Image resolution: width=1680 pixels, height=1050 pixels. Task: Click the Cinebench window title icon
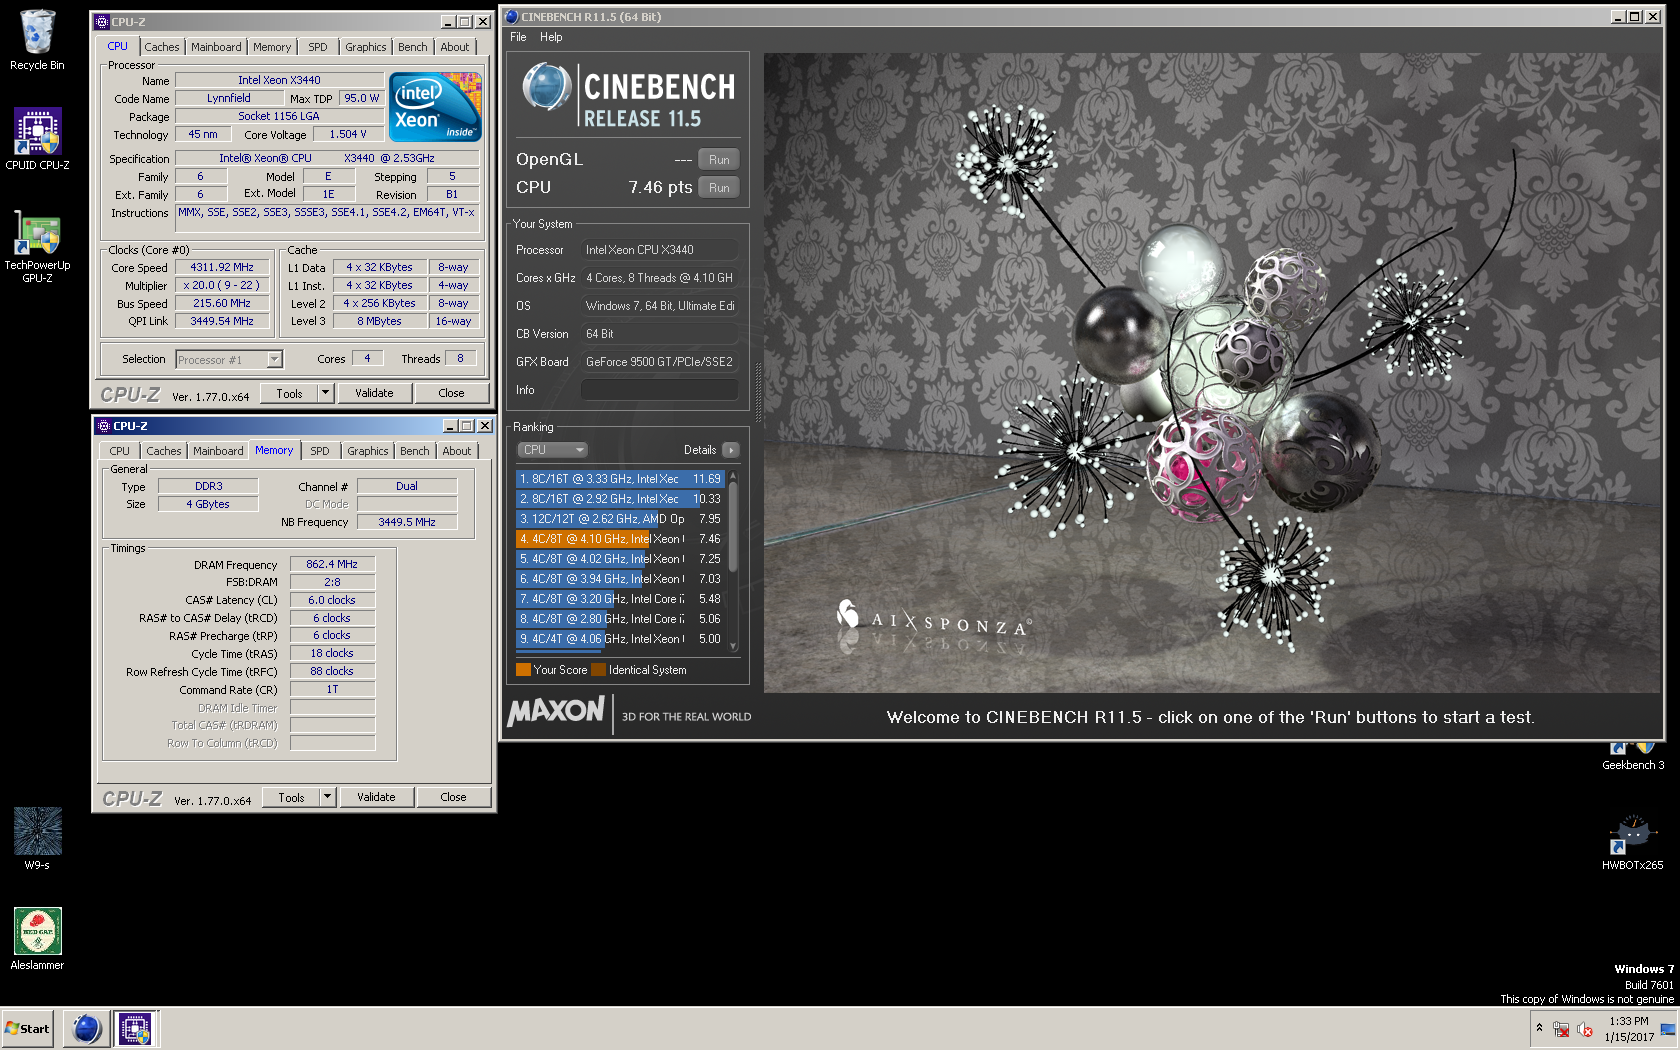(x=512, y=16)
